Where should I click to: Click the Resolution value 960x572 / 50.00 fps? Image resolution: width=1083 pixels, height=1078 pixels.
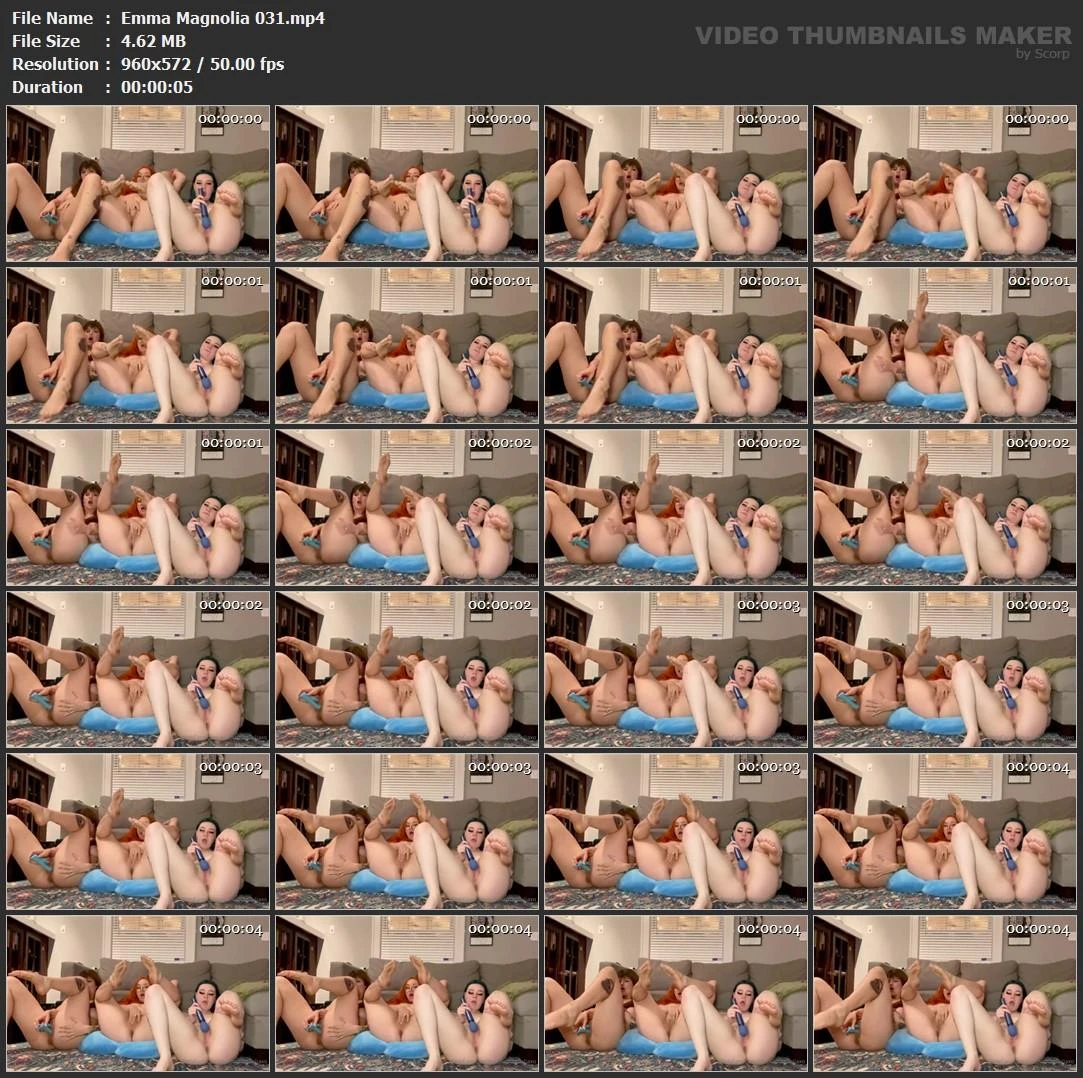pyautogui.click(x=202, y=64)
